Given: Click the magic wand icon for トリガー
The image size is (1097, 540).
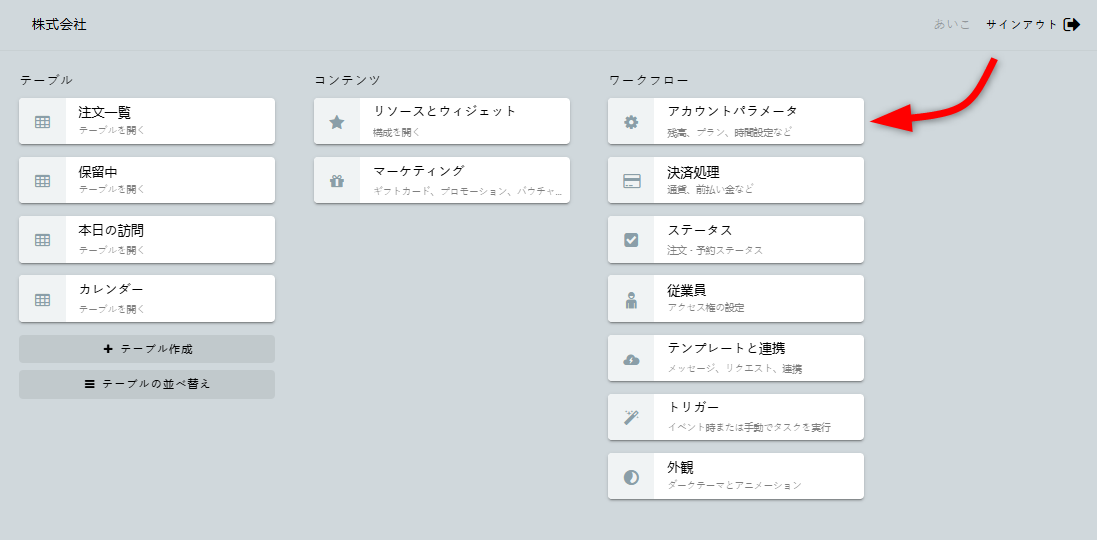Looking at the screenshot, I should [x=631, y=417].
